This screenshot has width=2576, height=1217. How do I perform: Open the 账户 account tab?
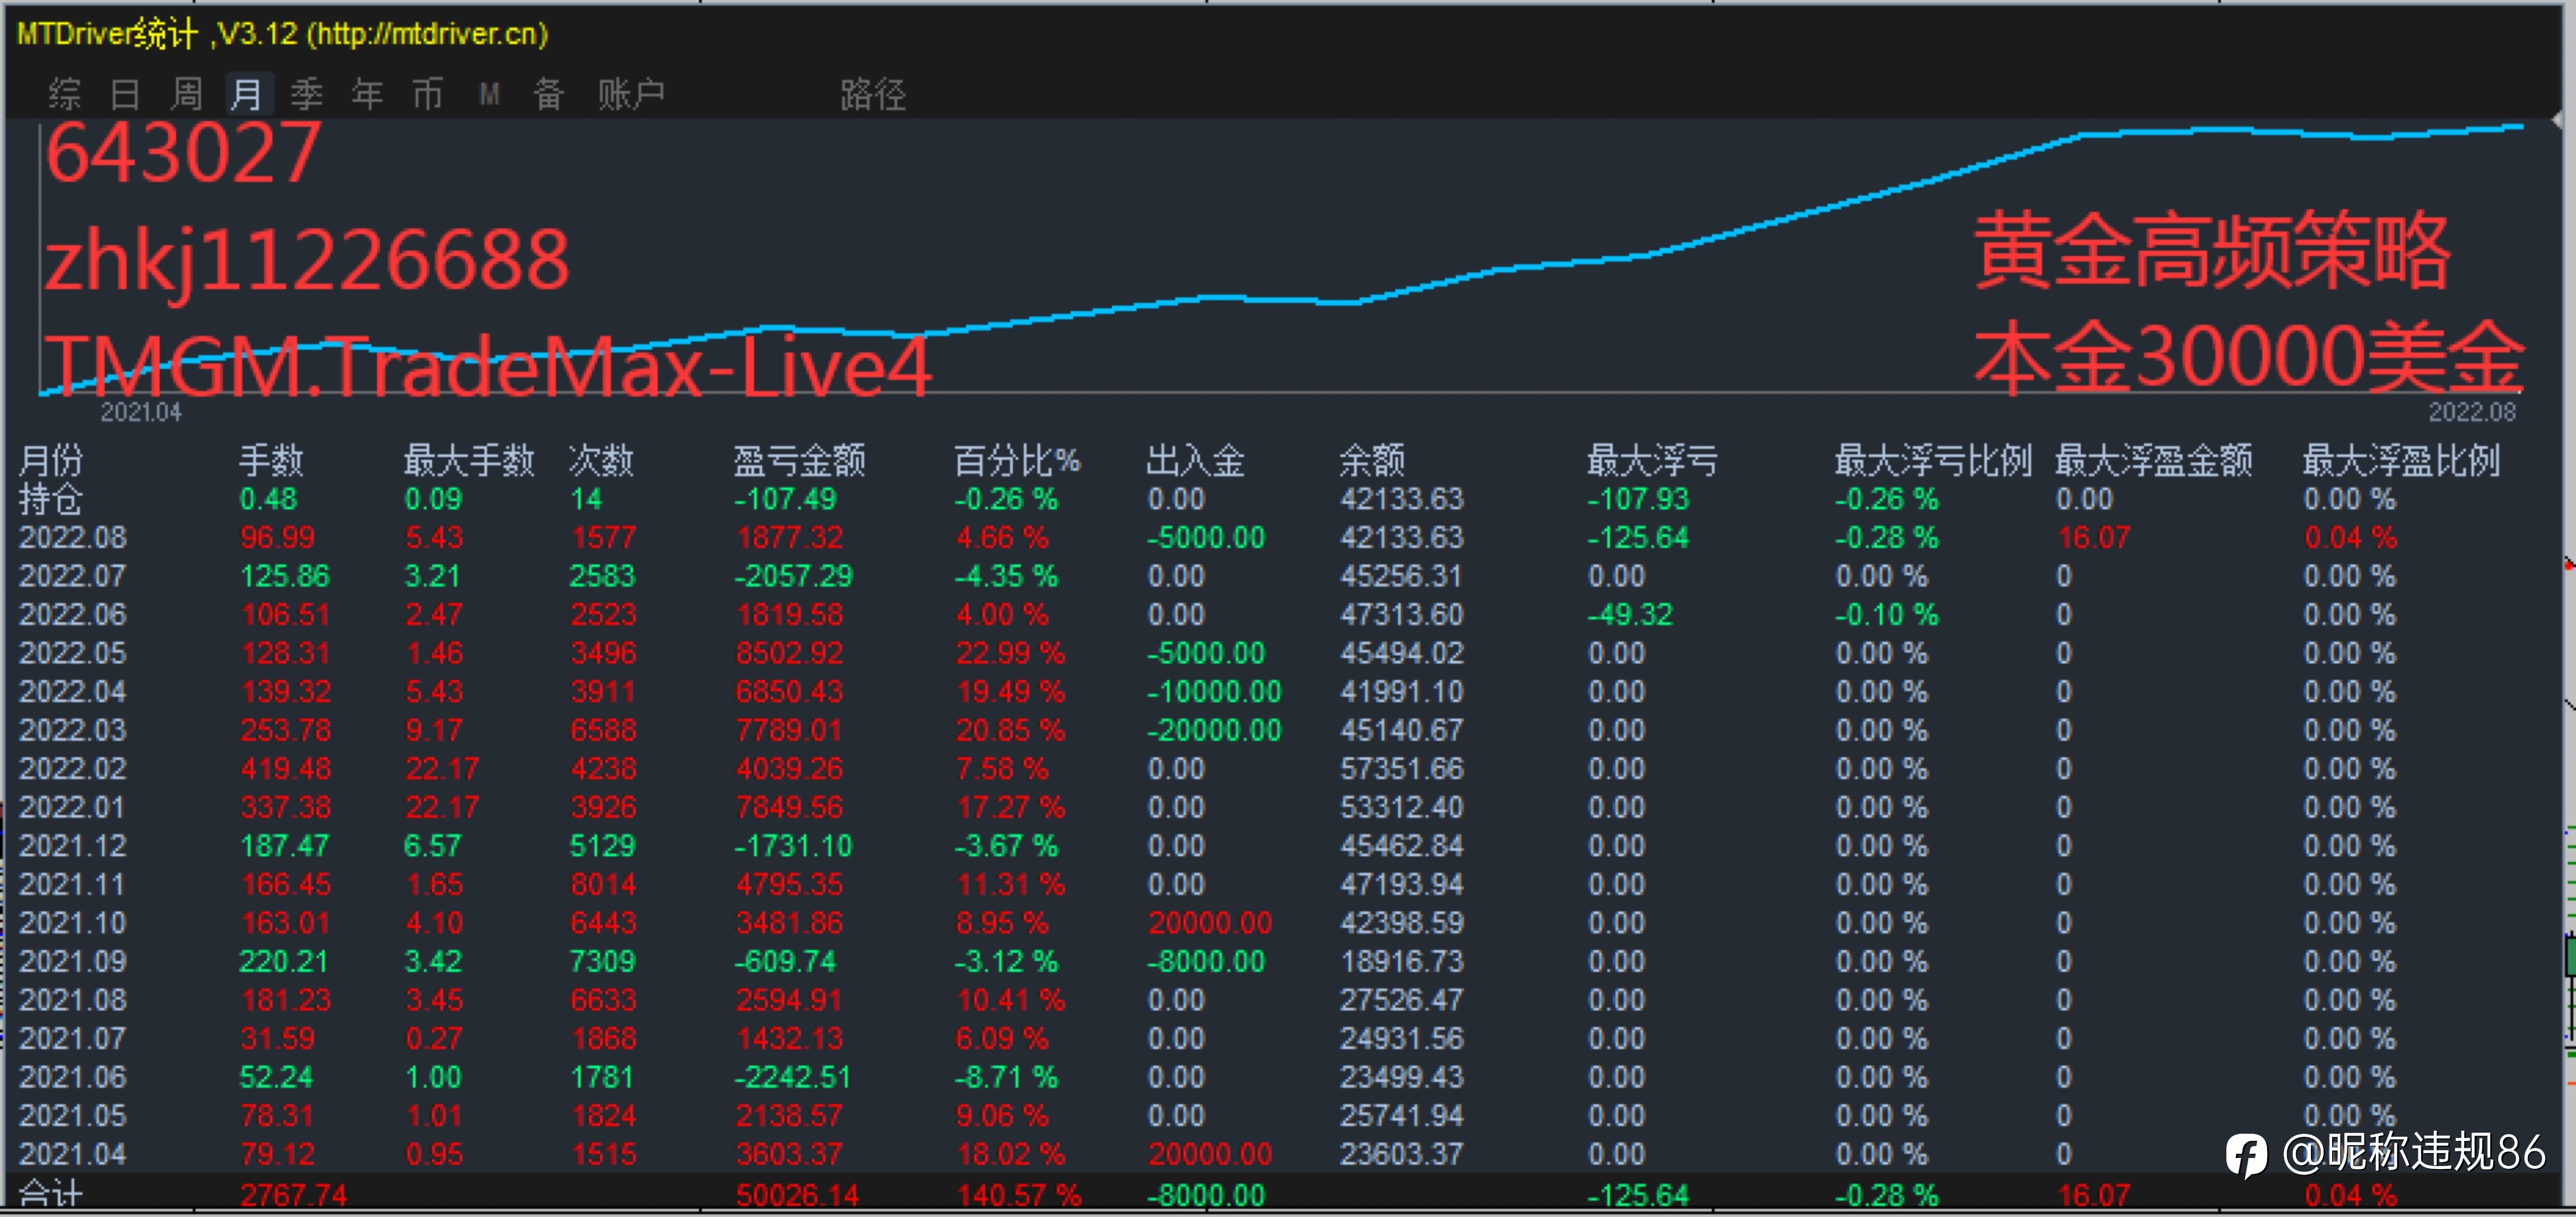point(632,94)
